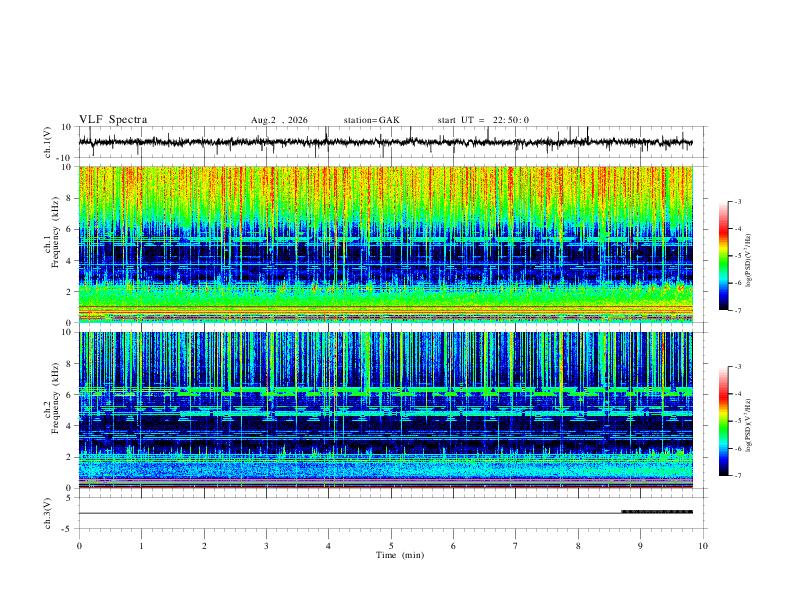Click the ch.2 spectrogram green band near 6 kHz

coord(385,391)
